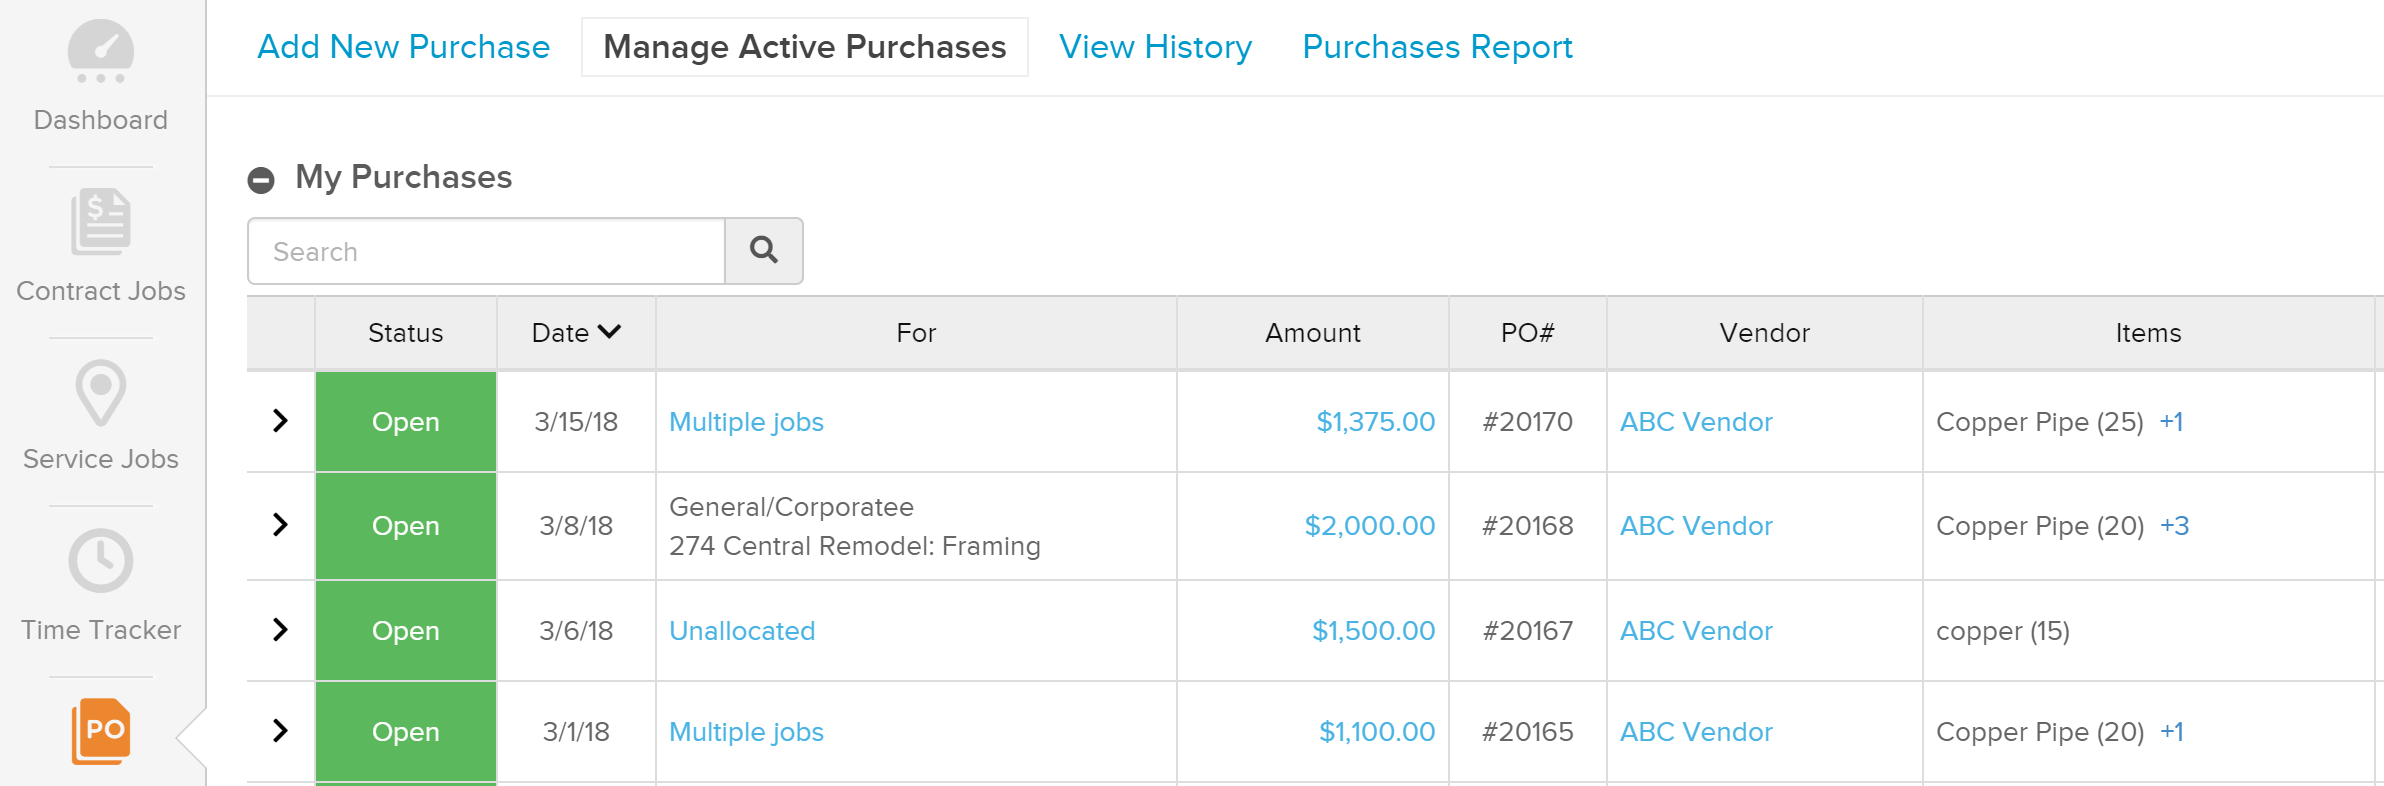Focus the Search purchases input field
Image resolution: width=2384 pixels, height=786 pixels.
tap(486, 251)
